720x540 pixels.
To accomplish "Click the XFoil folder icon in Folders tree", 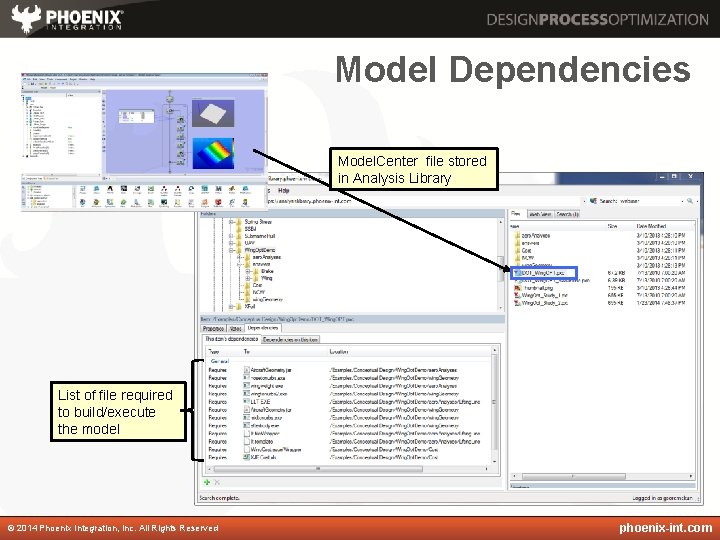I will coord(239,307).
